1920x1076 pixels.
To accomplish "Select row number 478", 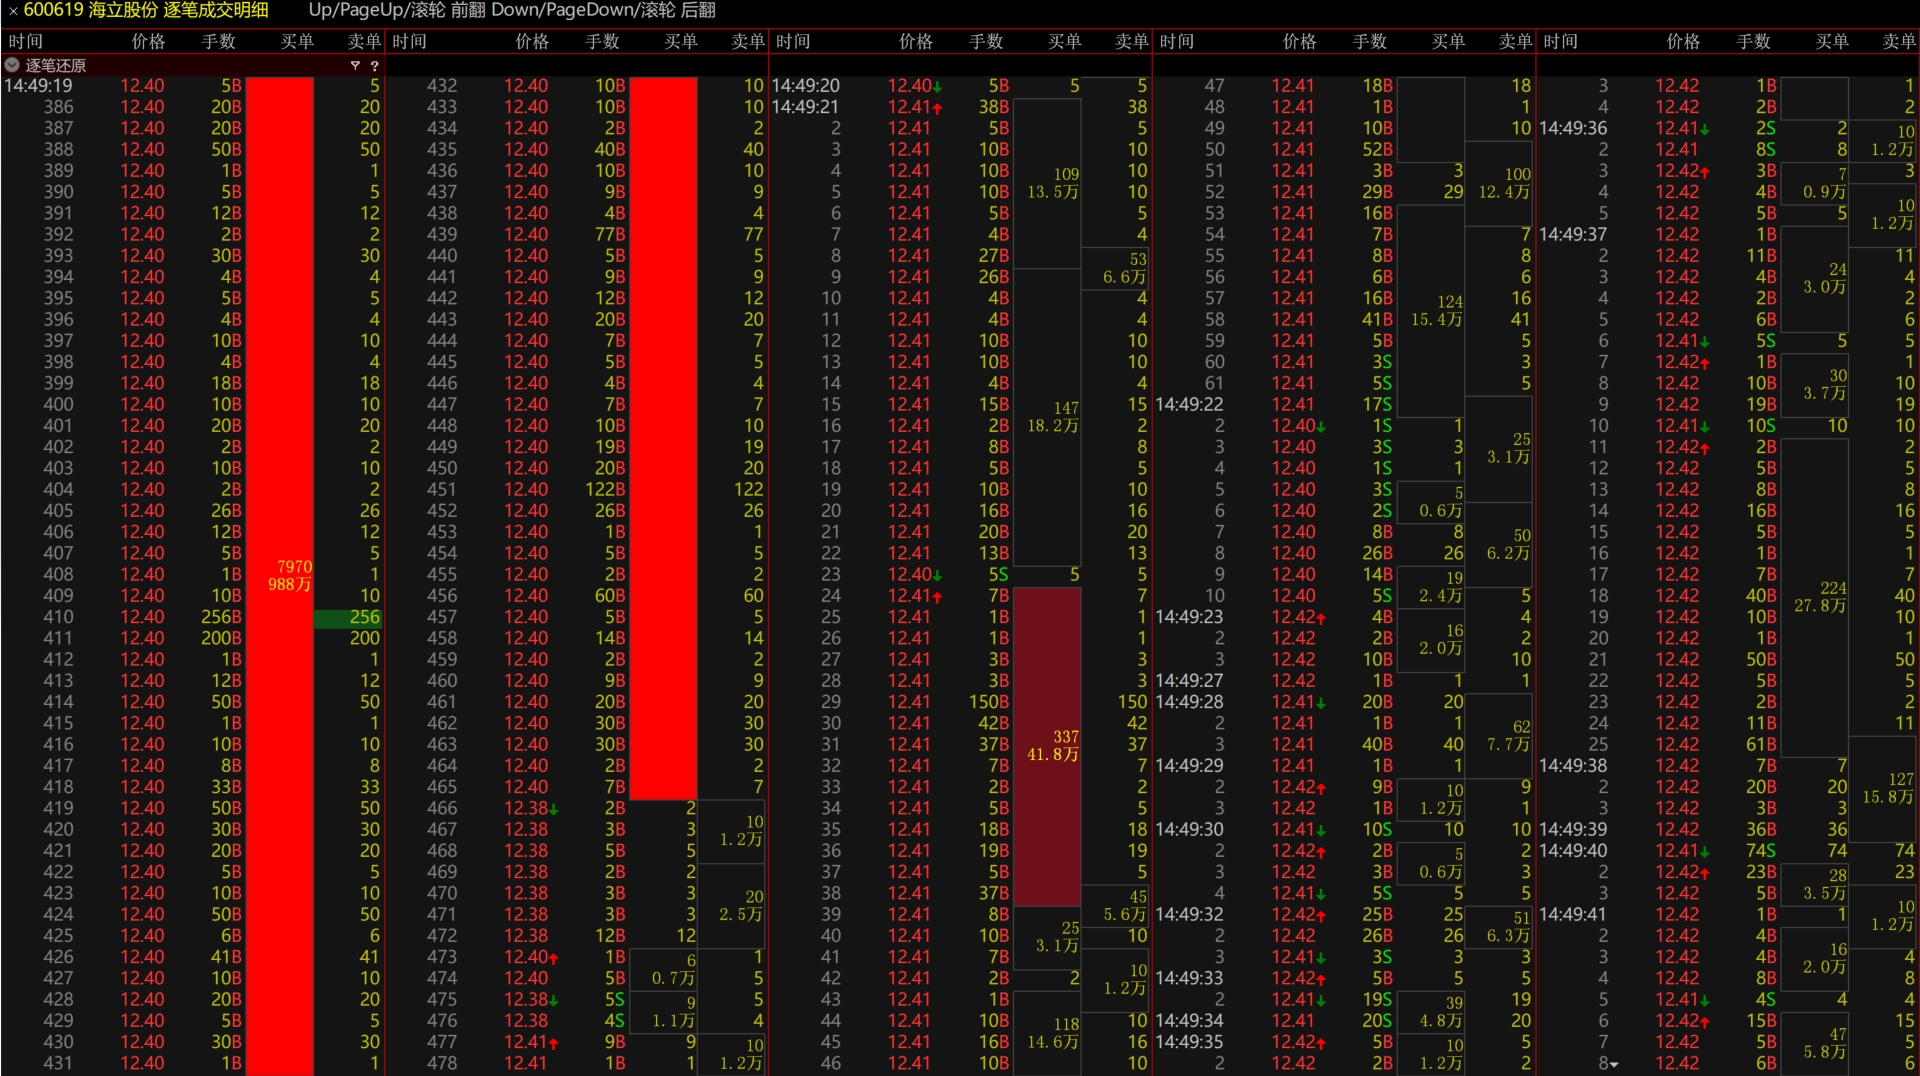I will coord(442,1064).
